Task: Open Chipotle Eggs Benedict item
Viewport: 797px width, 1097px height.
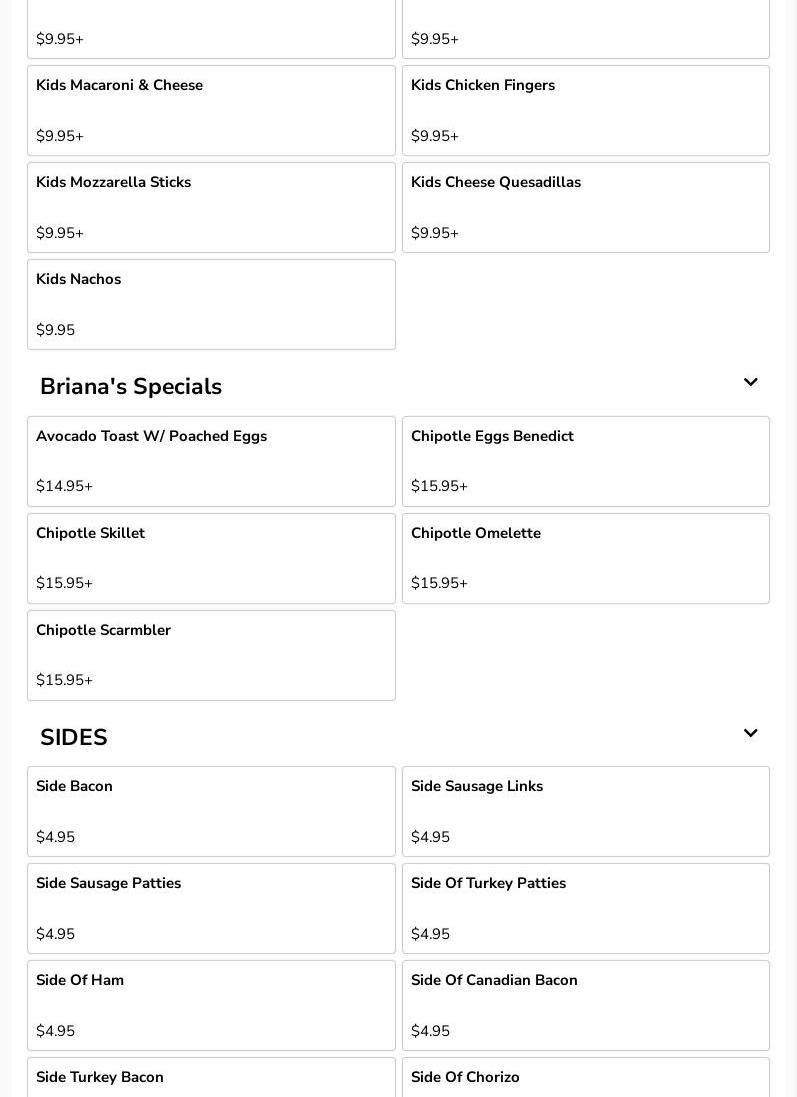Action: (585, 461)
